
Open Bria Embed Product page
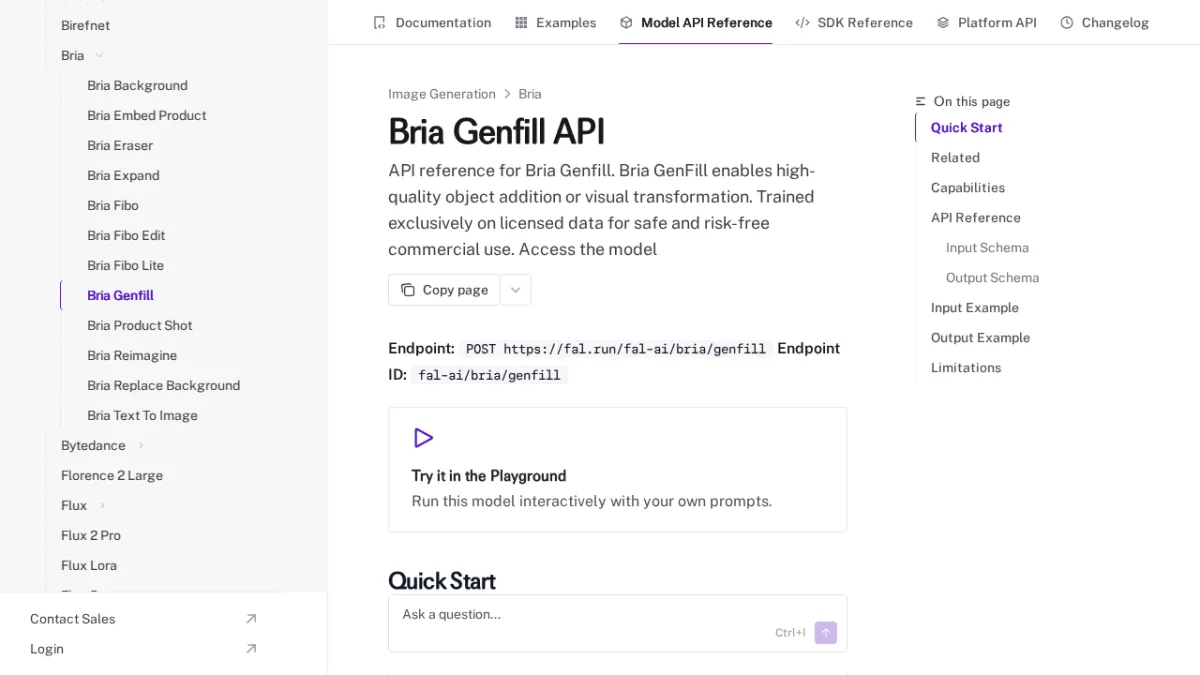click(x=147, y=115)
